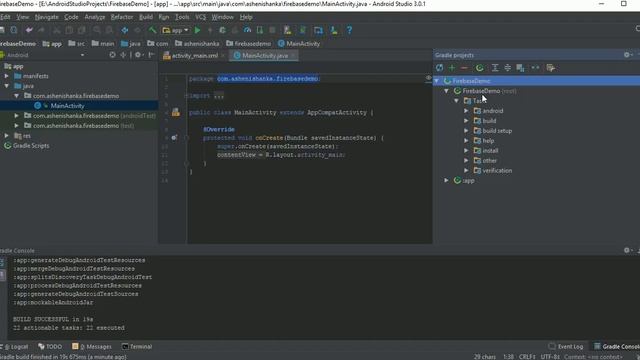Image resolution: width=640 pixels, height=360 pixels.
Task: Open the Terminal tool window
Action: [137, 347]
